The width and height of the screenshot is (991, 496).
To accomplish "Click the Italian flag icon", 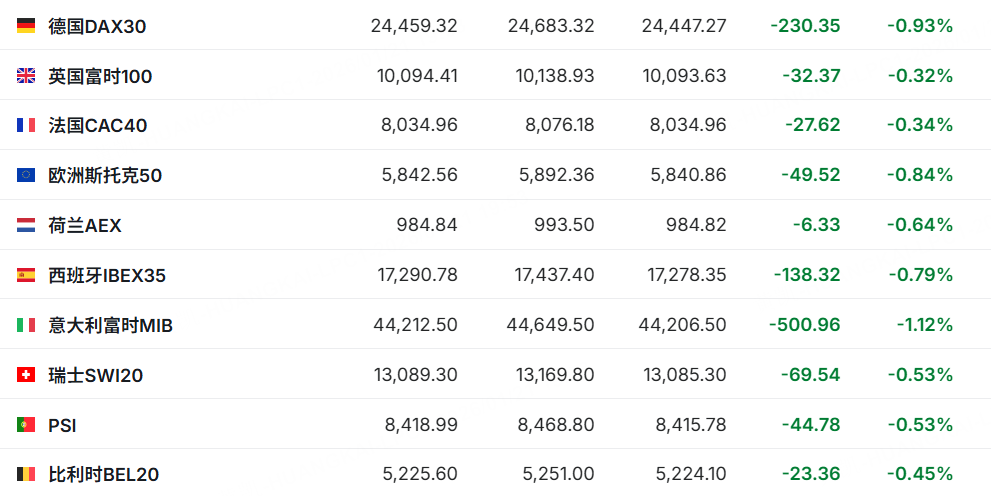I will pyautogui.click(x=26, y=325).
